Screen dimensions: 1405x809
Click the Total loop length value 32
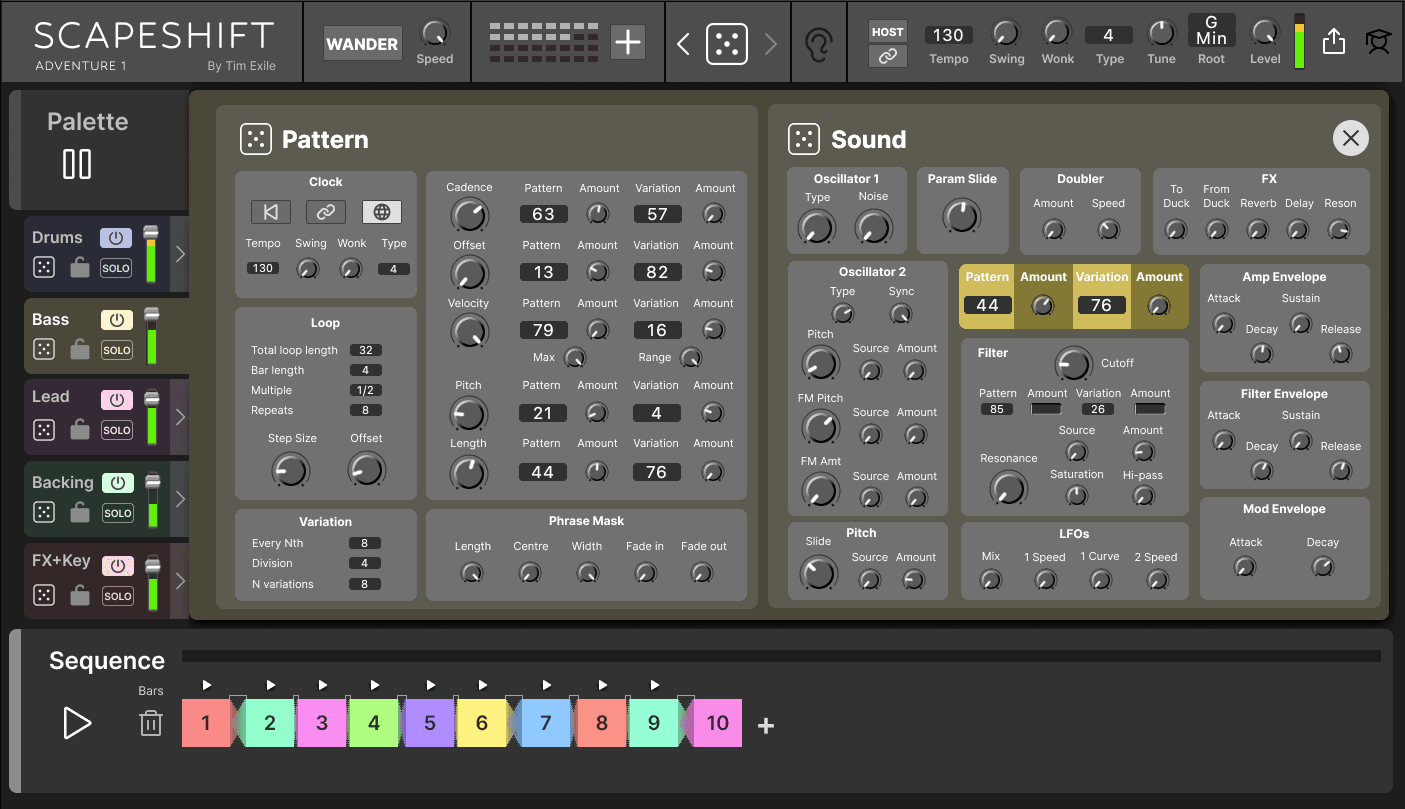click(x=365, y=350)
